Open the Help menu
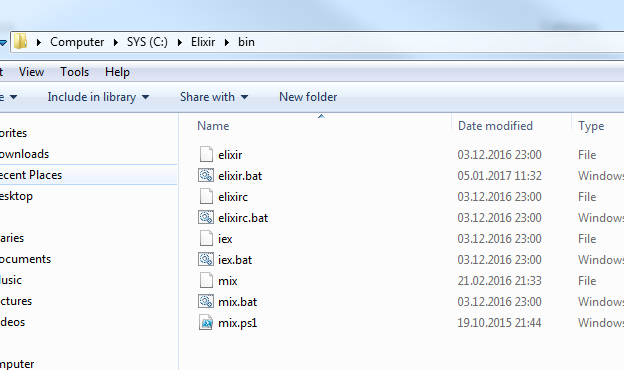Image resolution: width=624 pixels, height=370 pixels. [117, 72]
